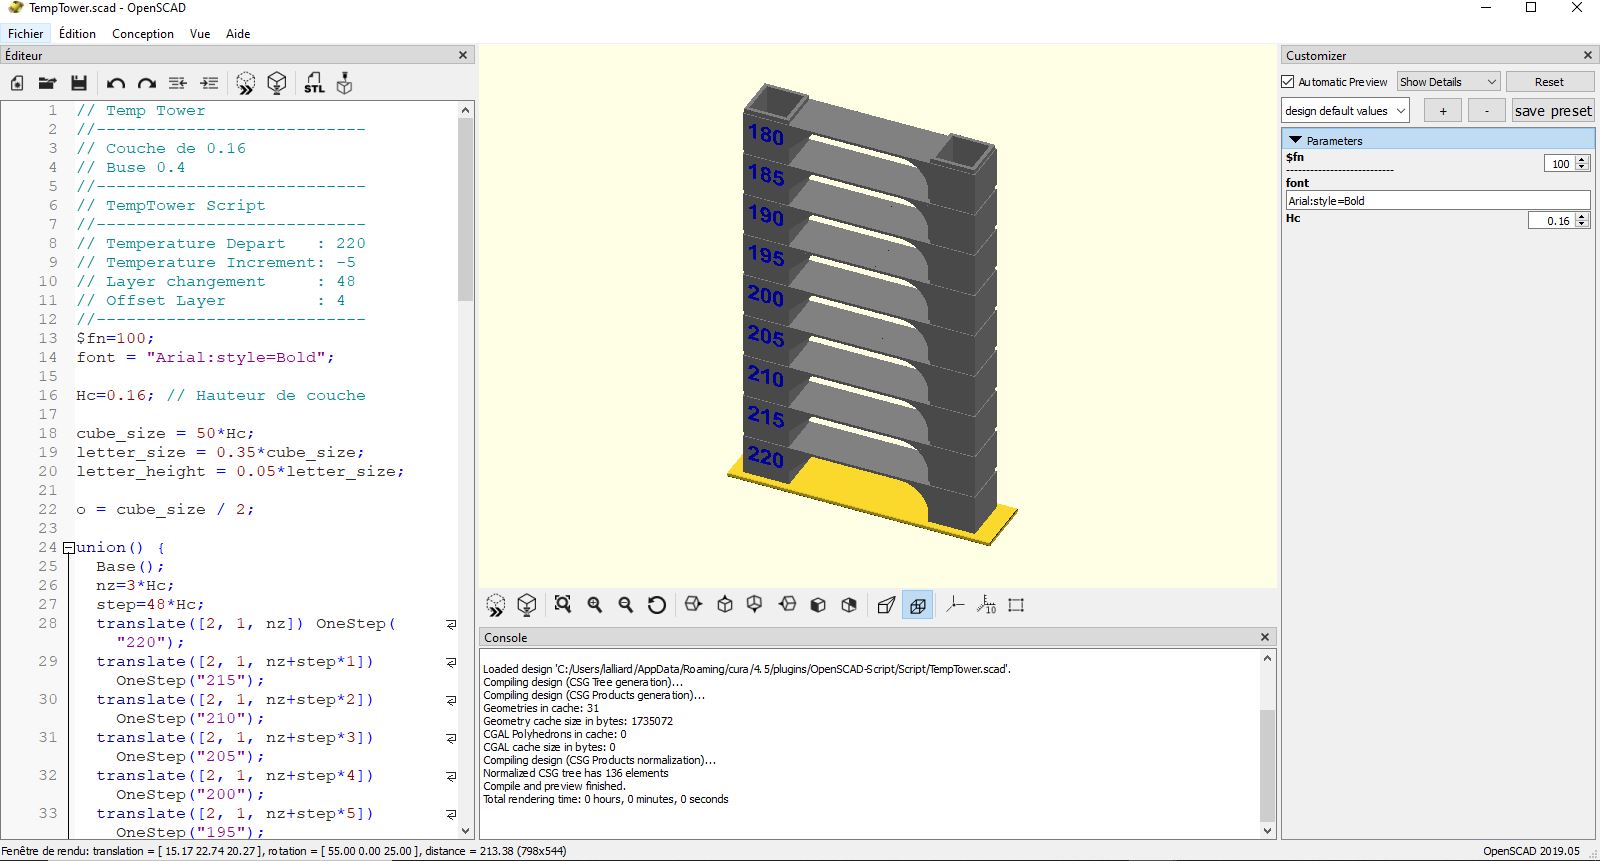Open the Édition menu
The height and width of the screenshot is (861, 1600).
point(77,33)
